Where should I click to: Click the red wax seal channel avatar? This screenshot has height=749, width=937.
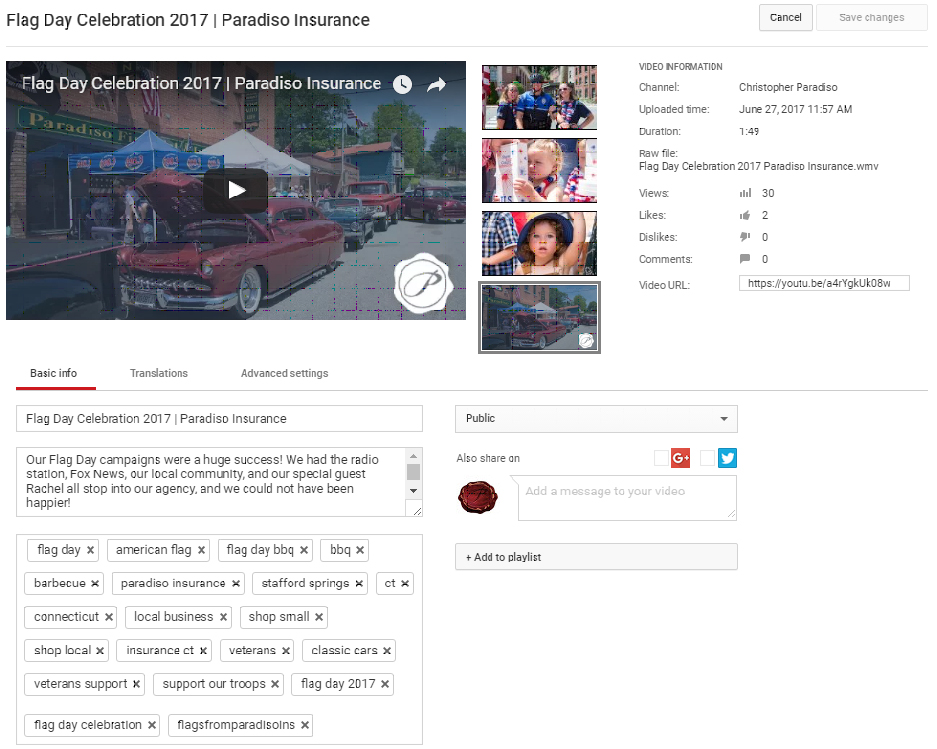click(x=477, y=497)
